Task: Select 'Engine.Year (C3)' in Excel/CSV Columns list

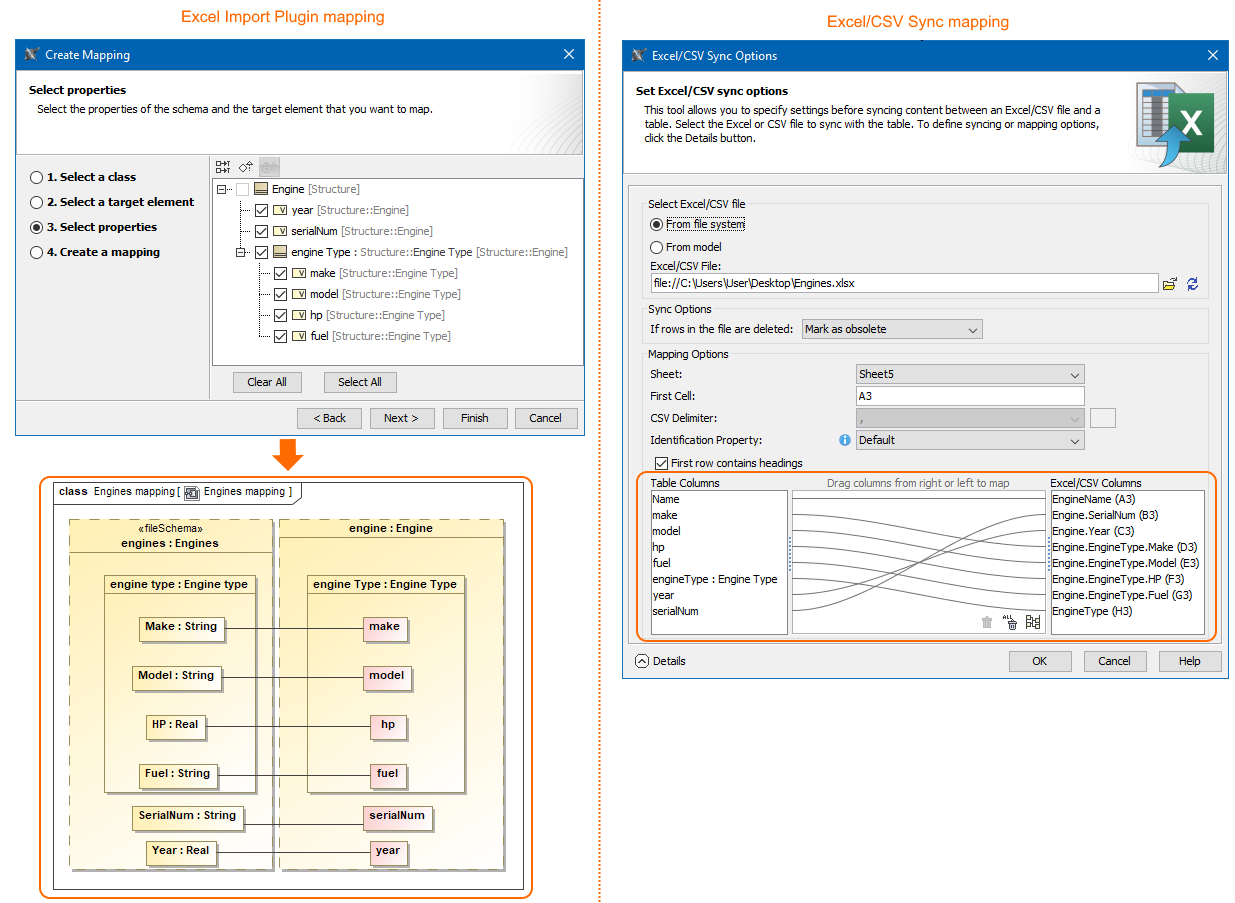Action: pyautogui.click(x=1093, y=531)
